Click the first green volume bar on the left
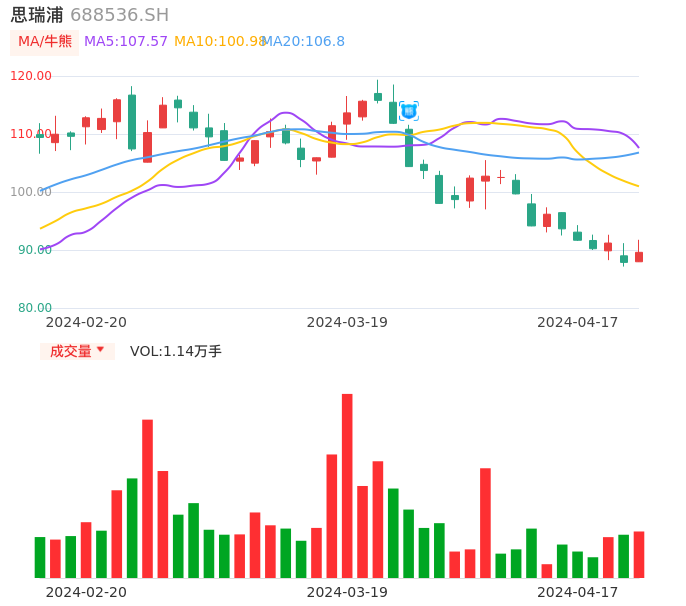This screenshot has width=686, height=606. click(x=40, y=557)
